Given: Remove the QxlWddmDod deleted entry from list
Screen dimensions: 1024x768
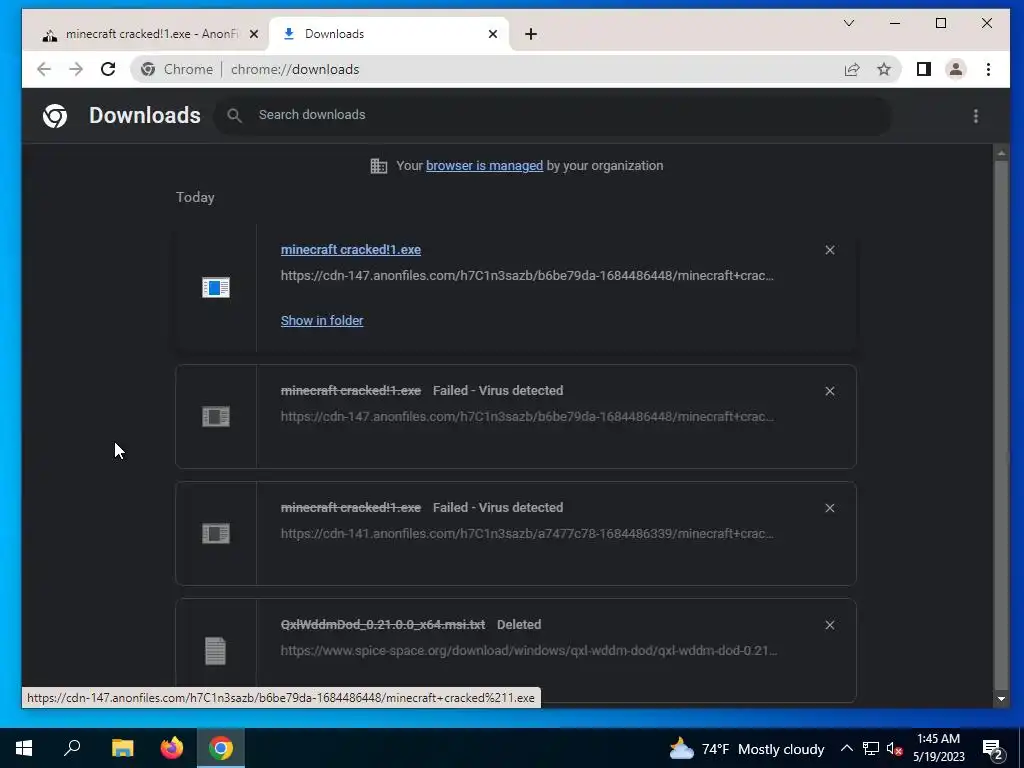Looking at the screenshot, I should click(829, 625).
